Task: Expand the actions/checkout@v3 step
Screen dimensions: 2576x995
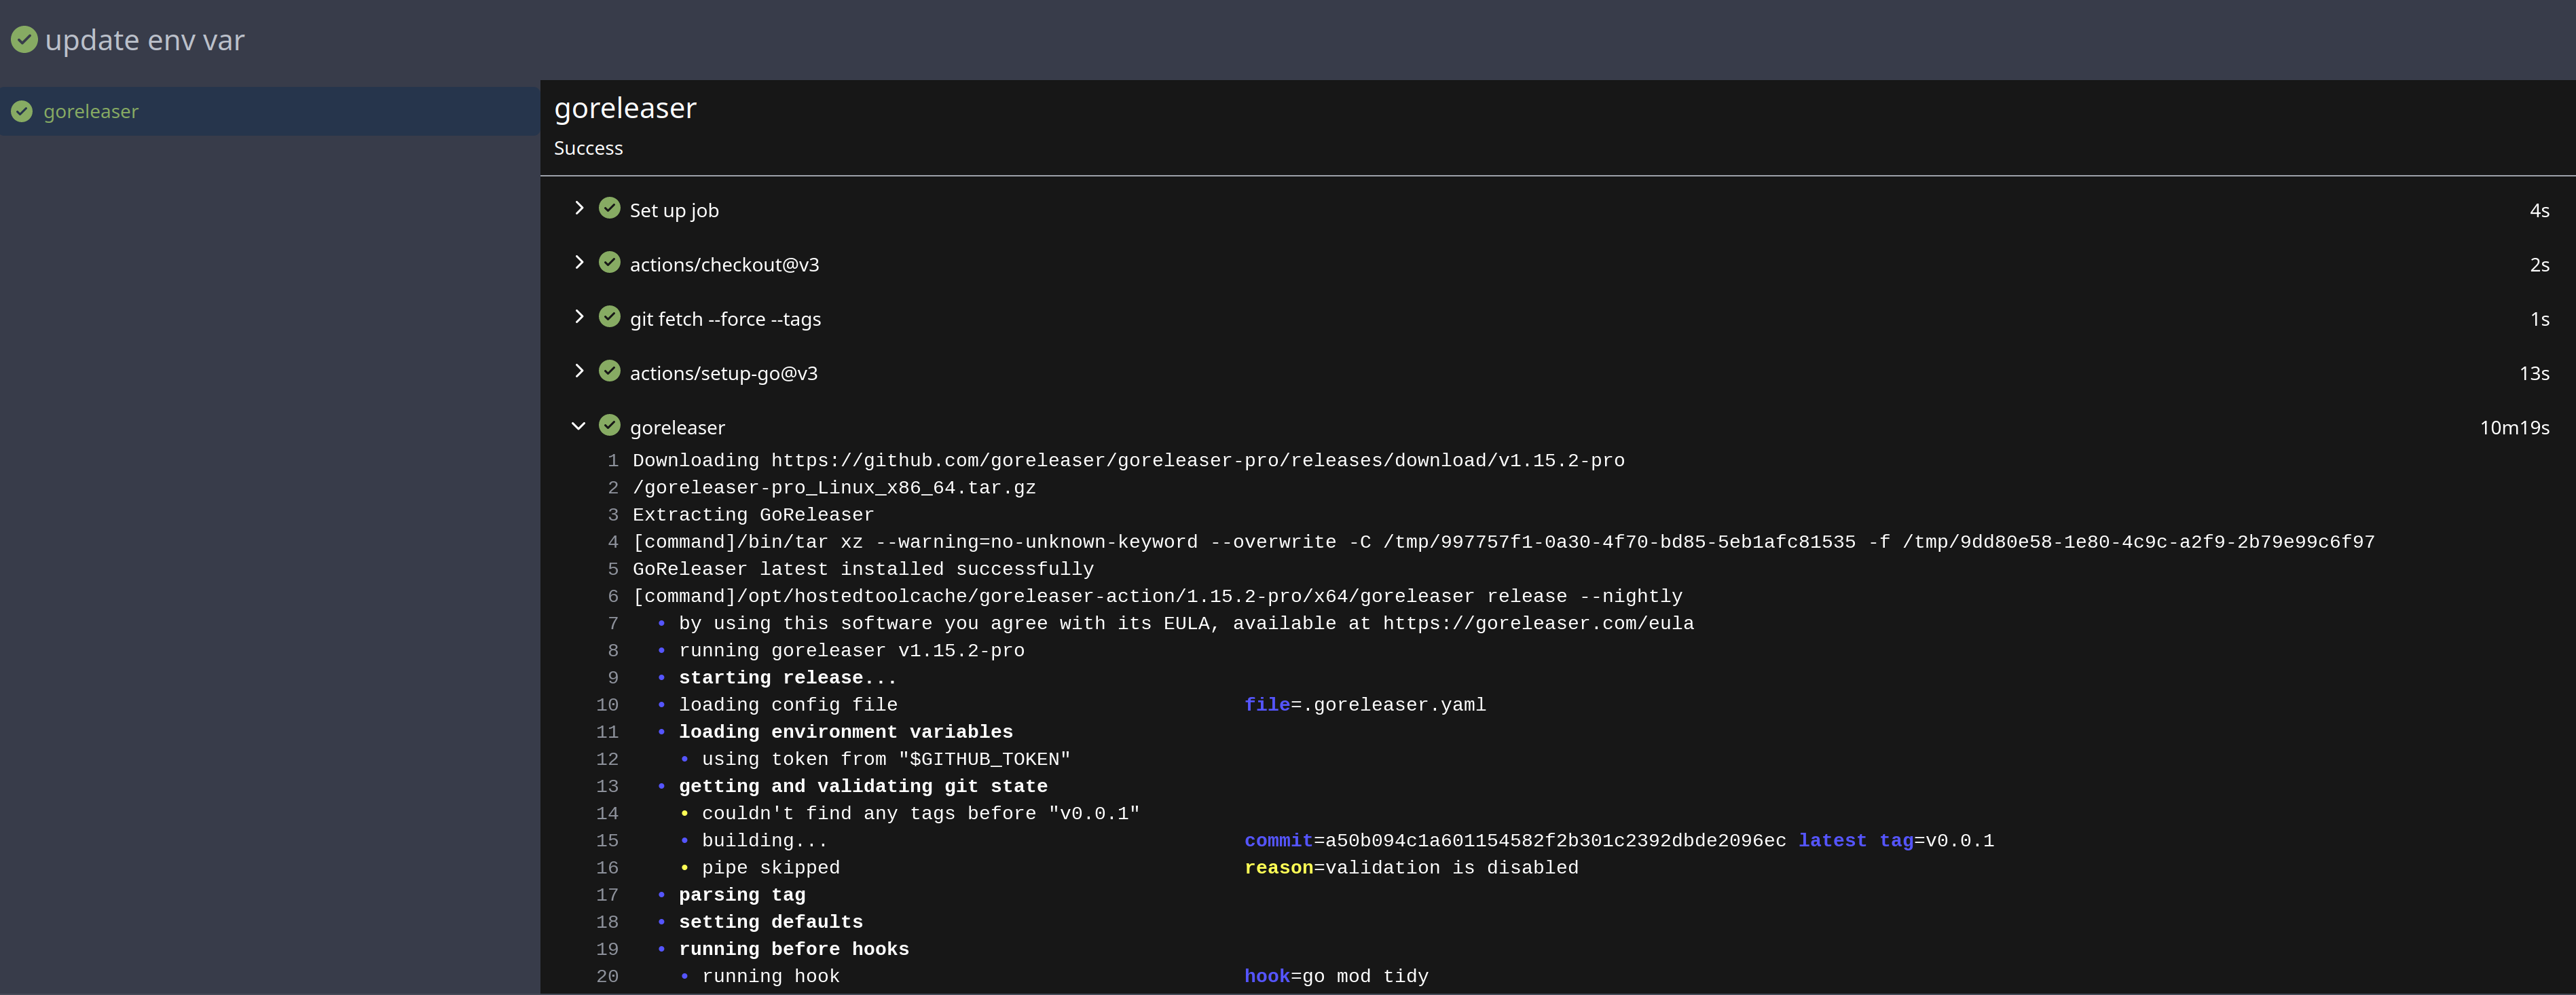Action: [x=579, y=263]
